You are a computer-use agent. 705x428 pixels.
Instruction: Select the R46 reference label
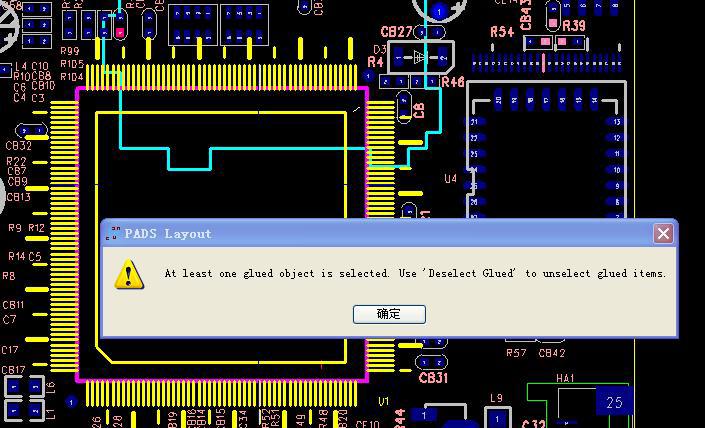453,82
